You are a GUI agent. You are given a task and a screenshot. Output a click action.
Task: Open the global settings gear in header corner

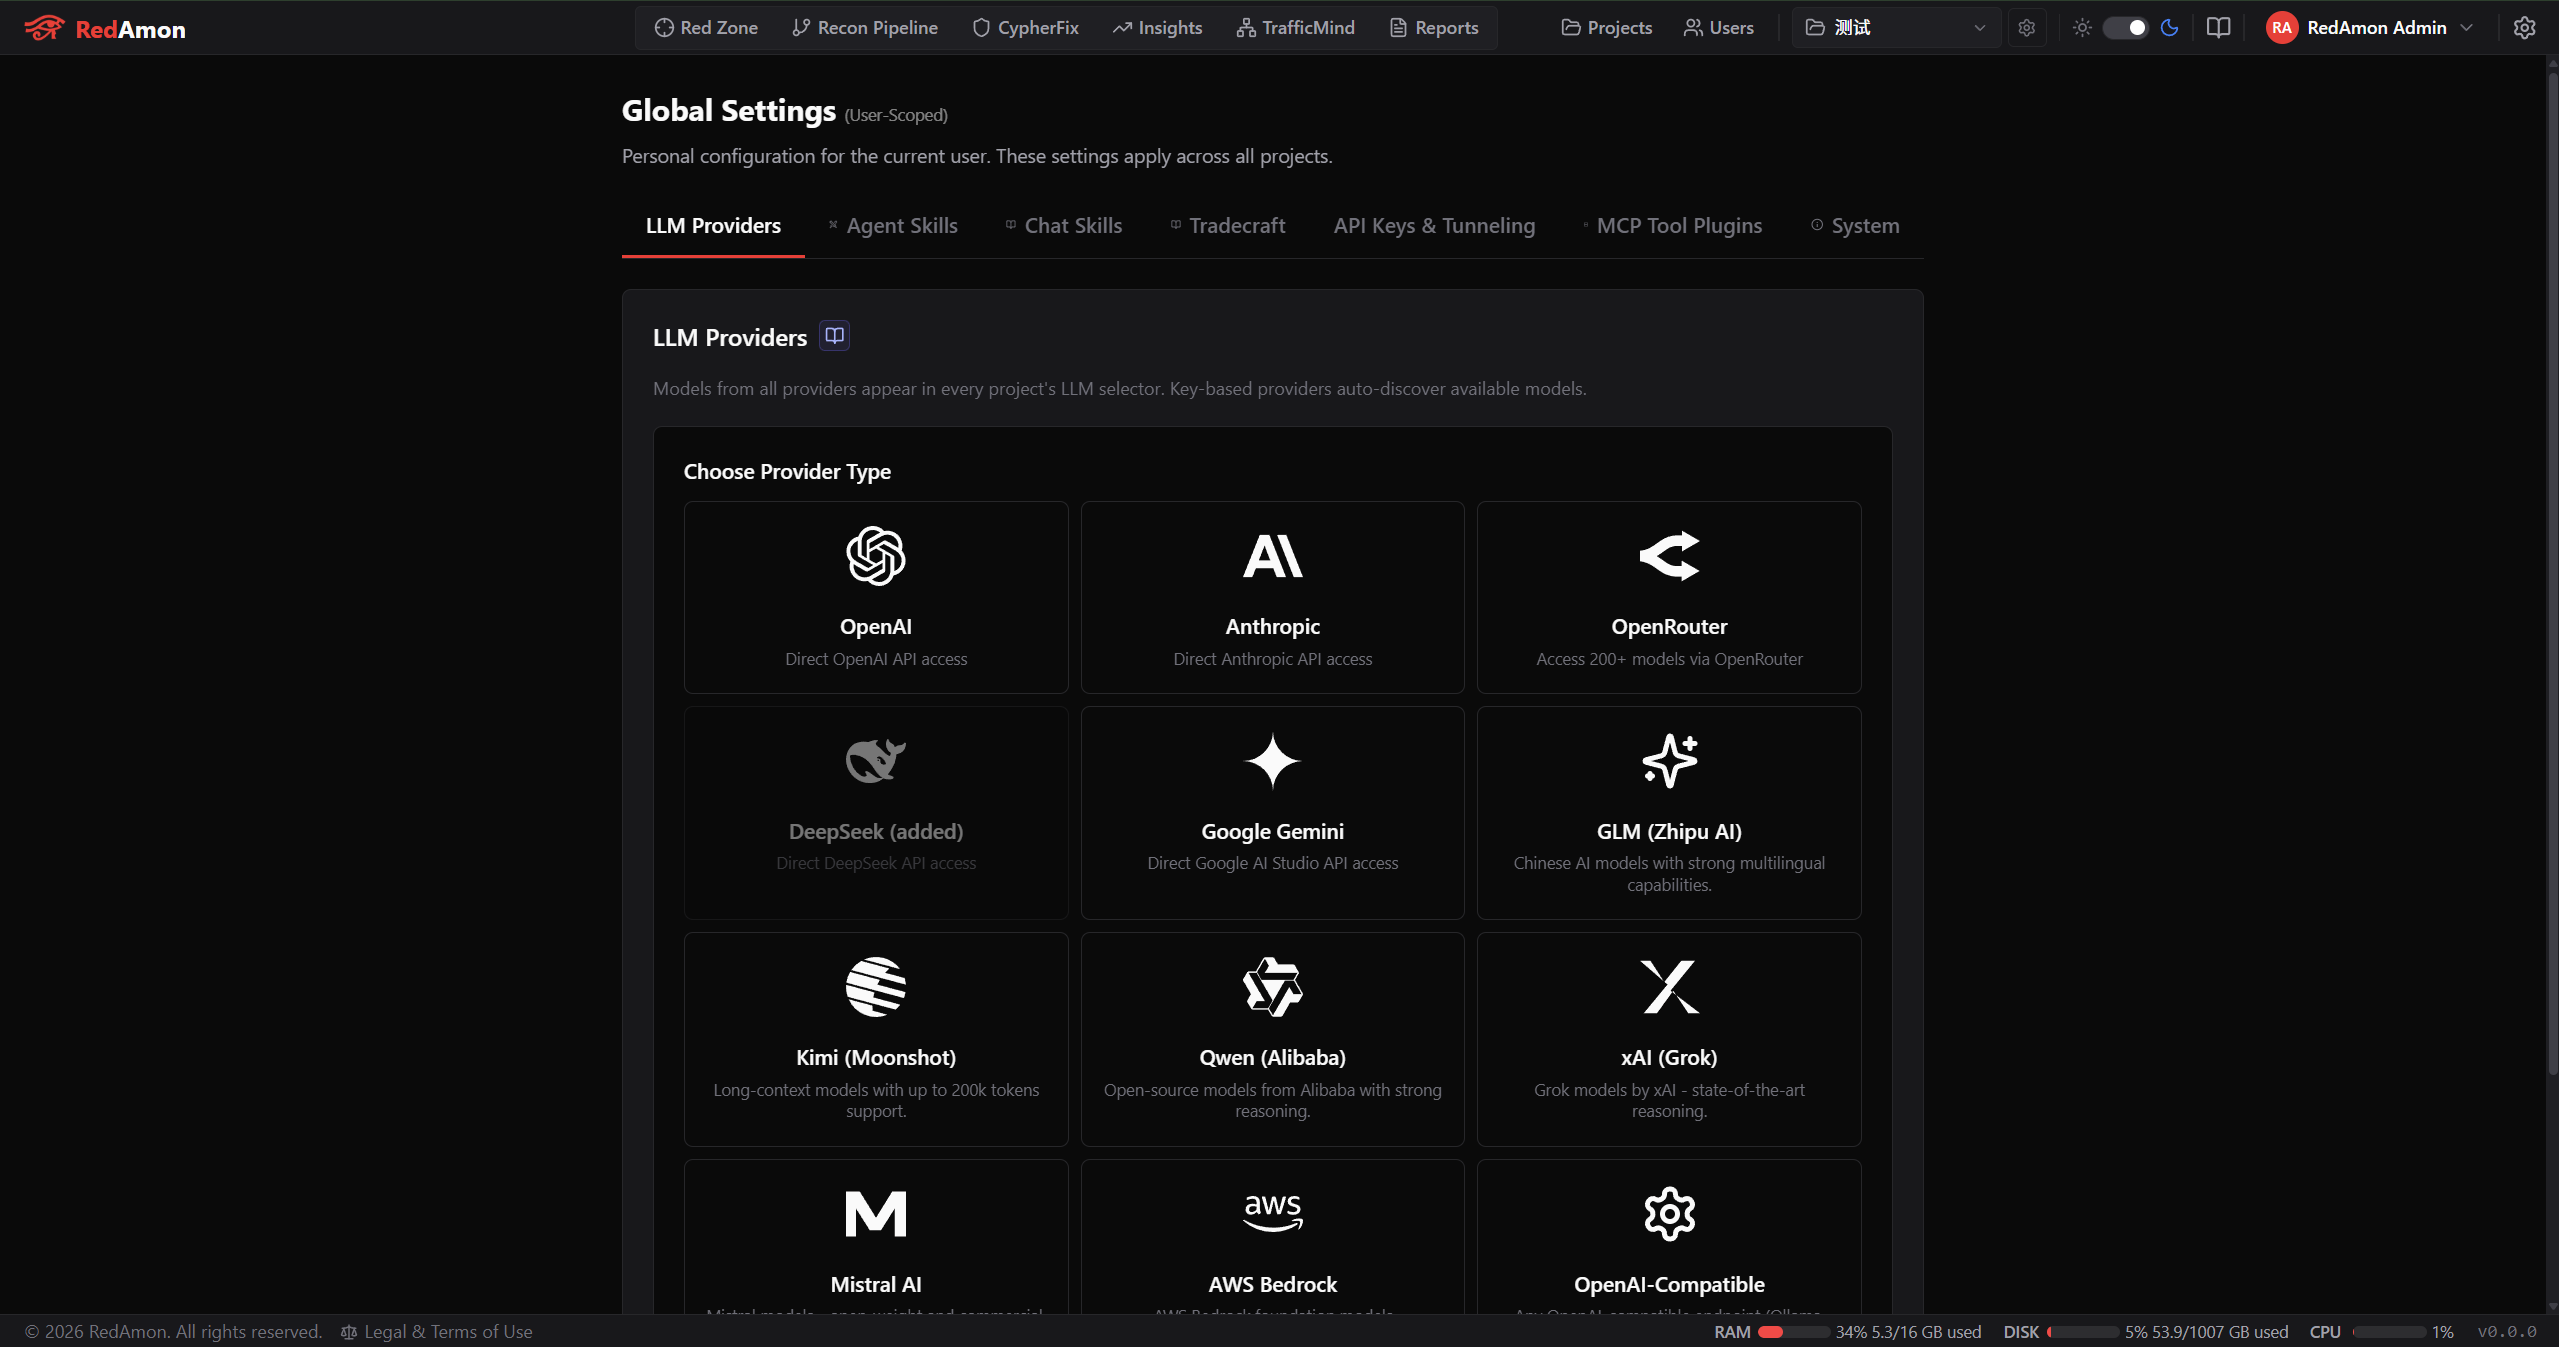(2524, 28)
